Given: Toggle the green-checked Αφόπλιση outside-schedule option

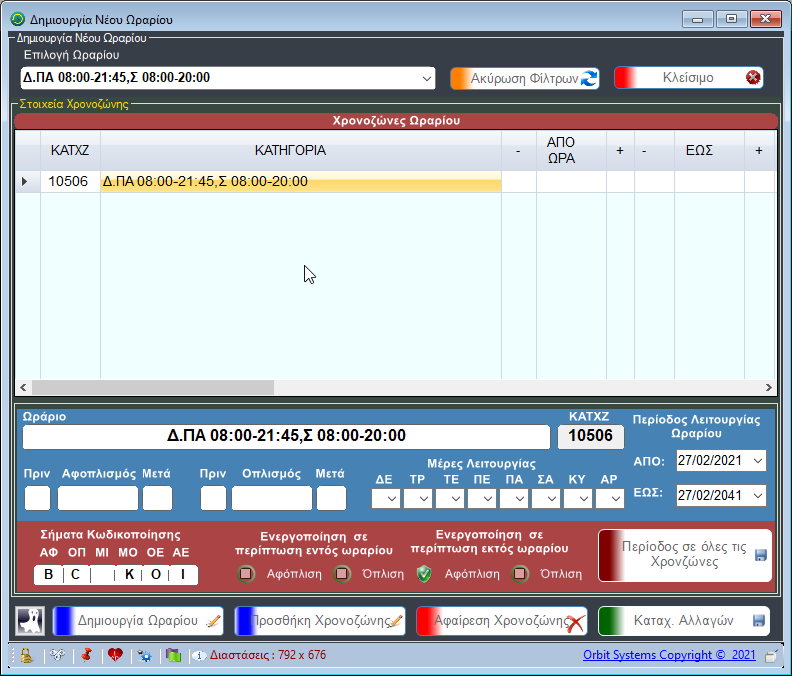Looking at the screenshot, I should (424, 574).
